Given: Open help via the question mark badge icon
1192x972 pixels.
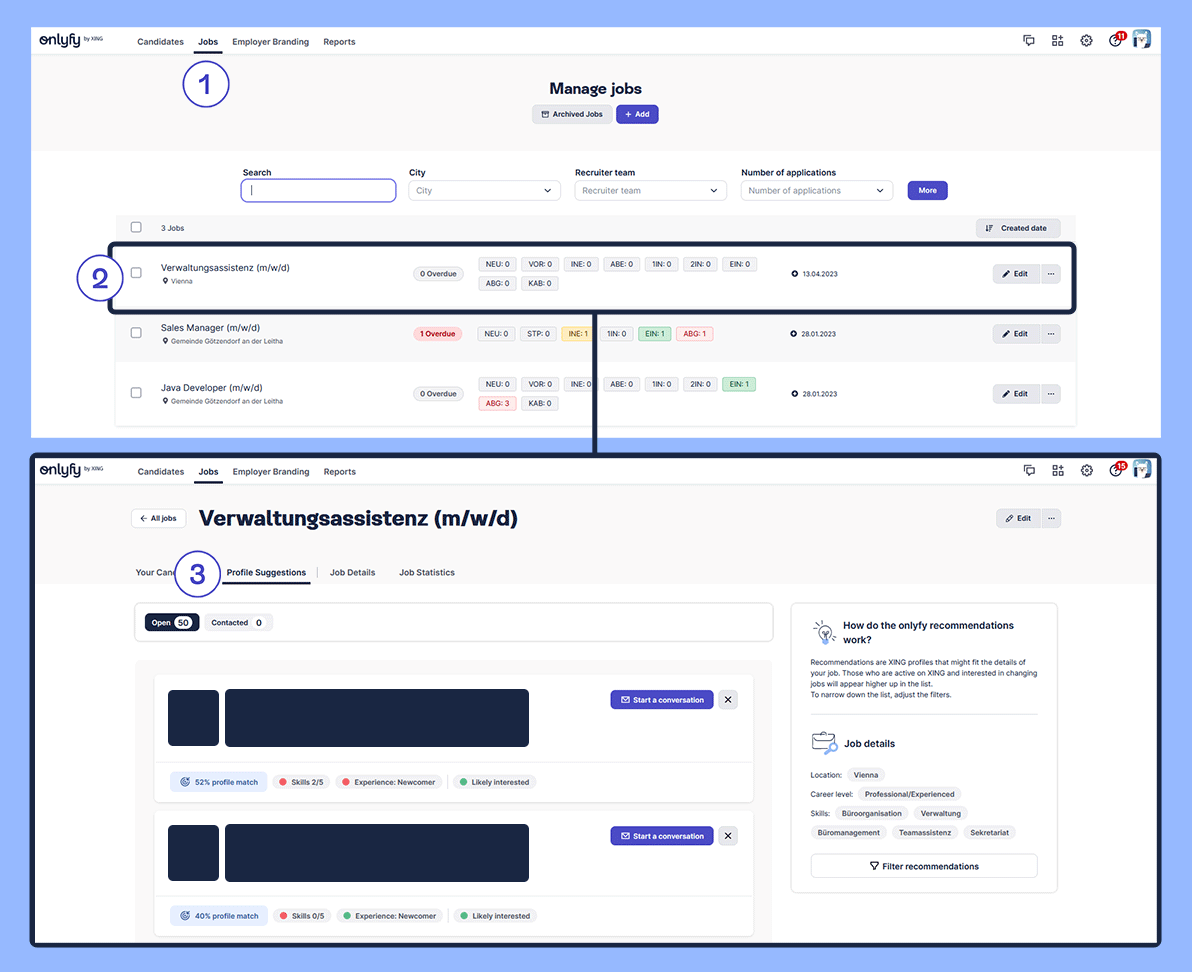Looking at the screenshot, I should 1115,40.
